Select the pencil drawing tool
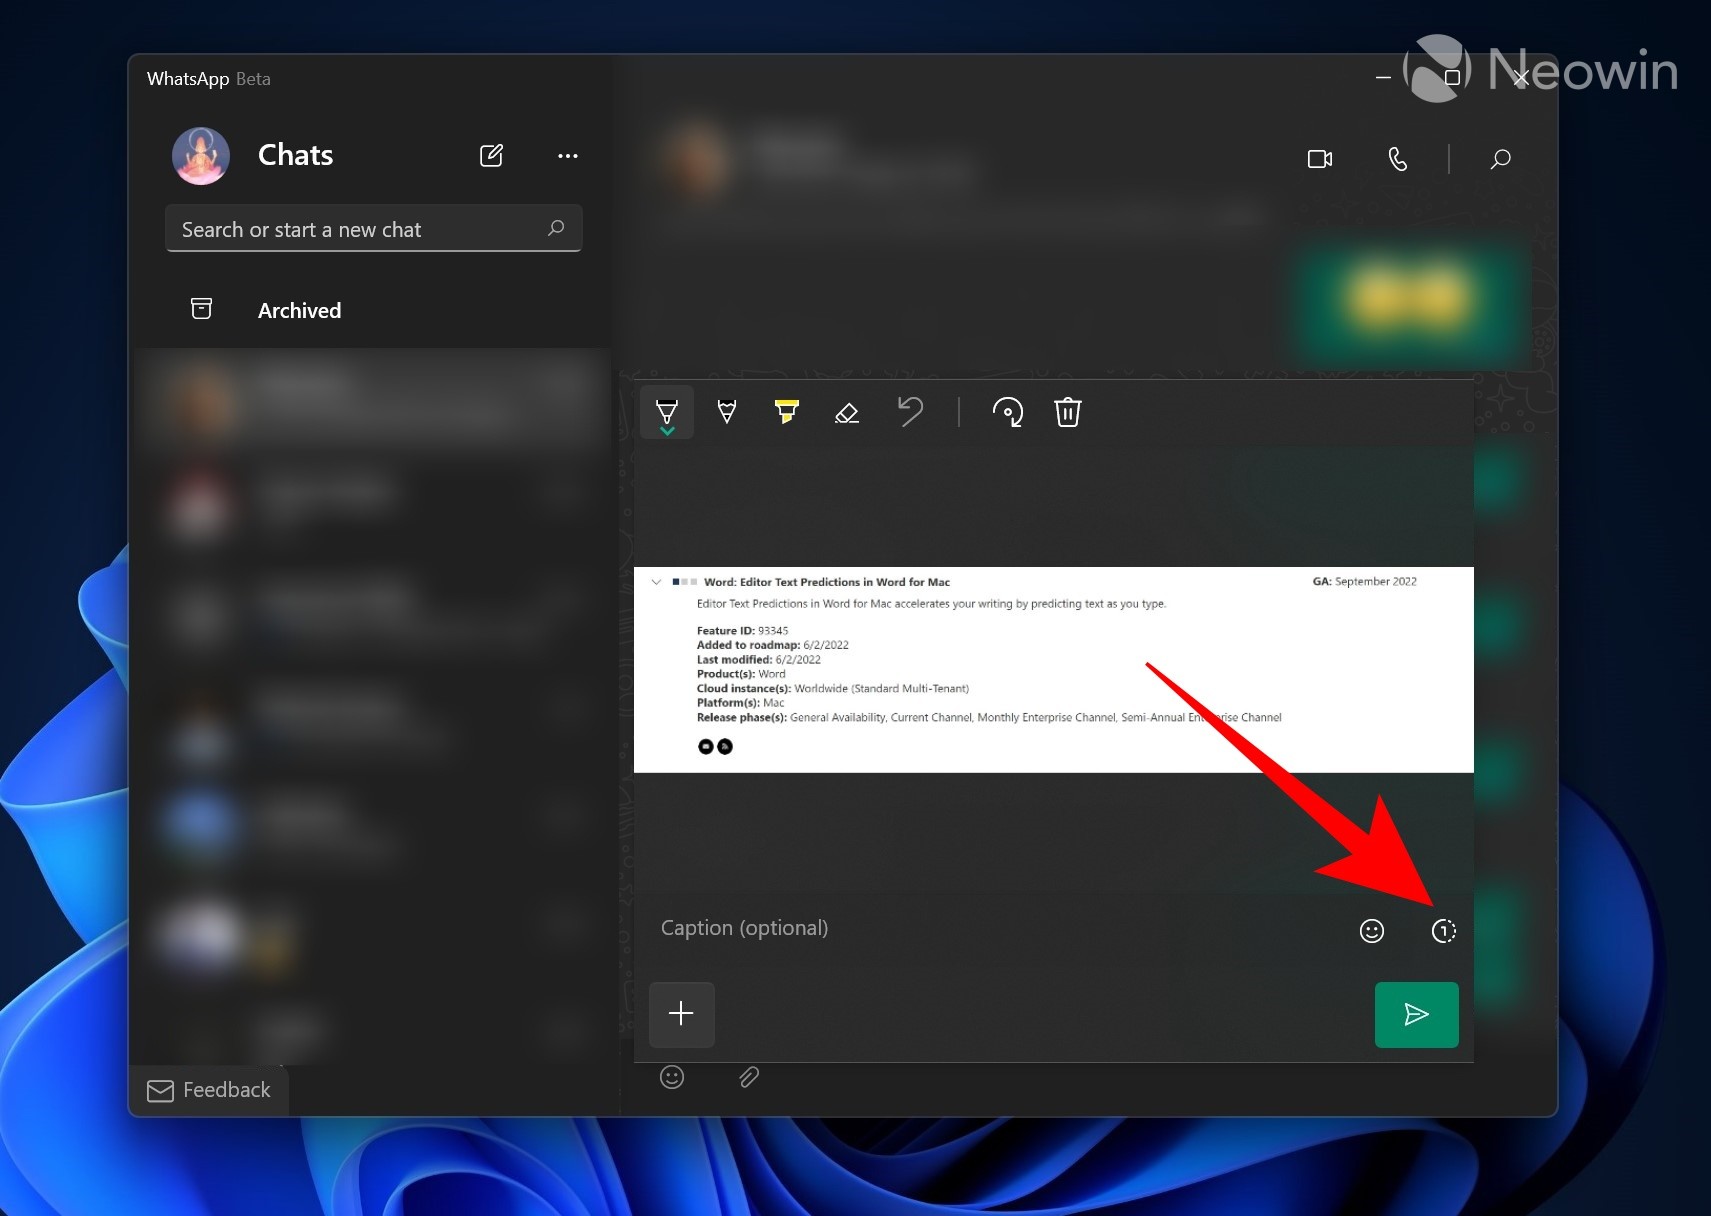Image resolution: width=1711 pixels, height=1216 pixels. point(727,411)
